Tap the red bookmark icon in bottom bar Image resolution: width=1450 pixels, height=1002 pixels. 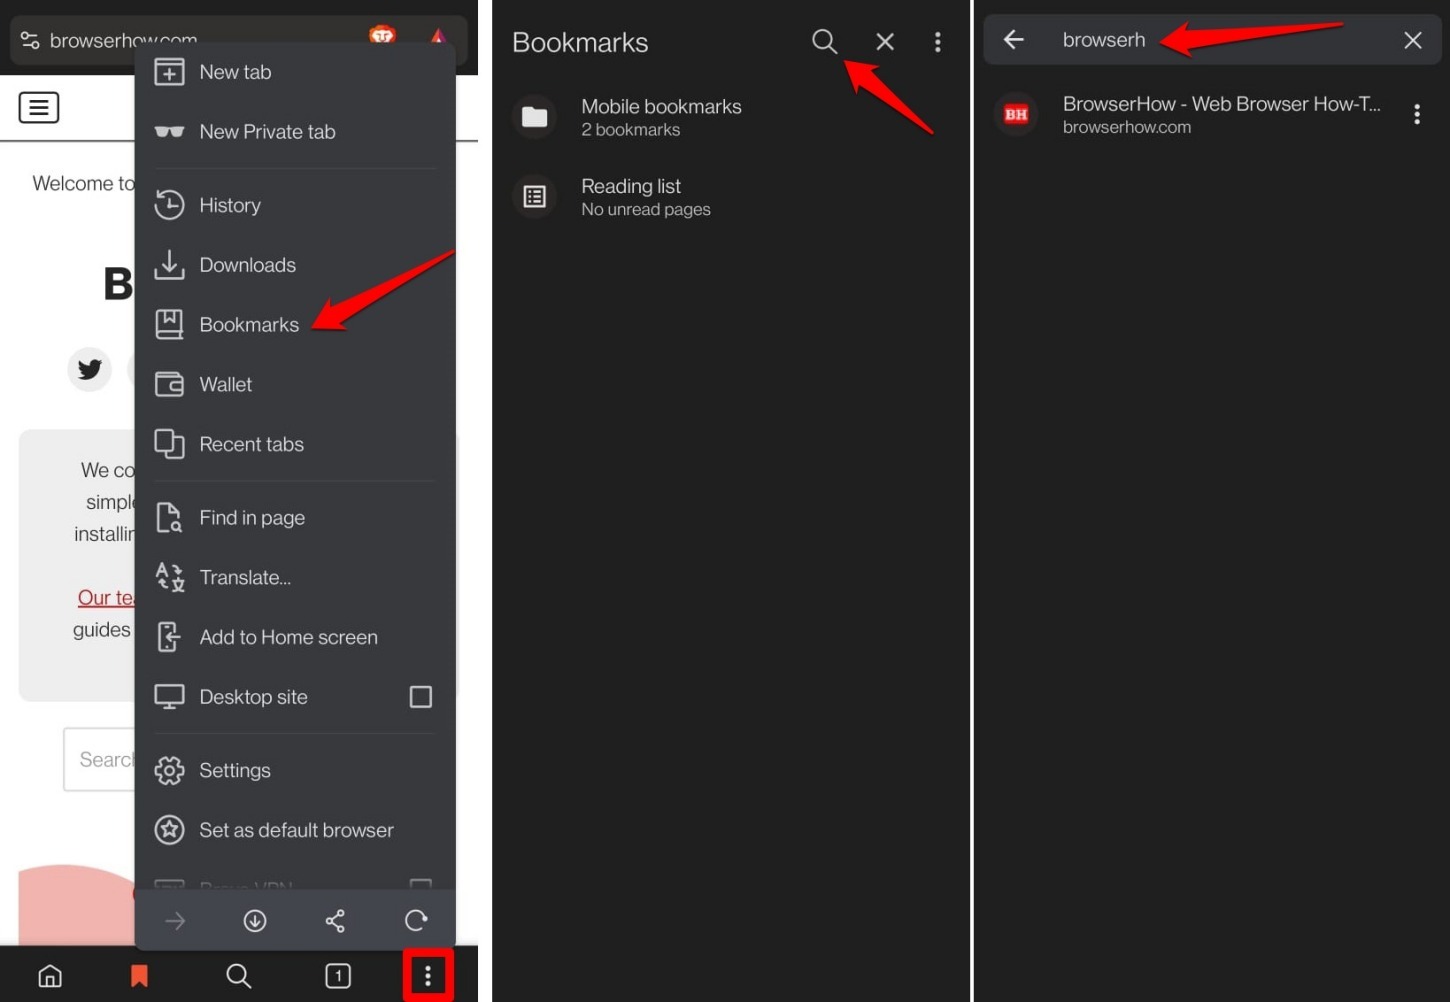click(139, 976)
